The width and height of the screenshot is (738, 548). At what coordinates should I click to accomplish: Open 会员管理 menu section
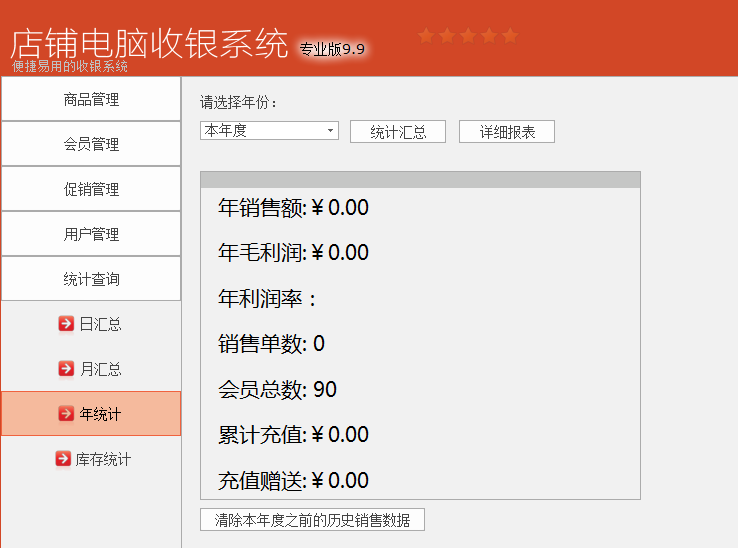[x=91, y=144]
